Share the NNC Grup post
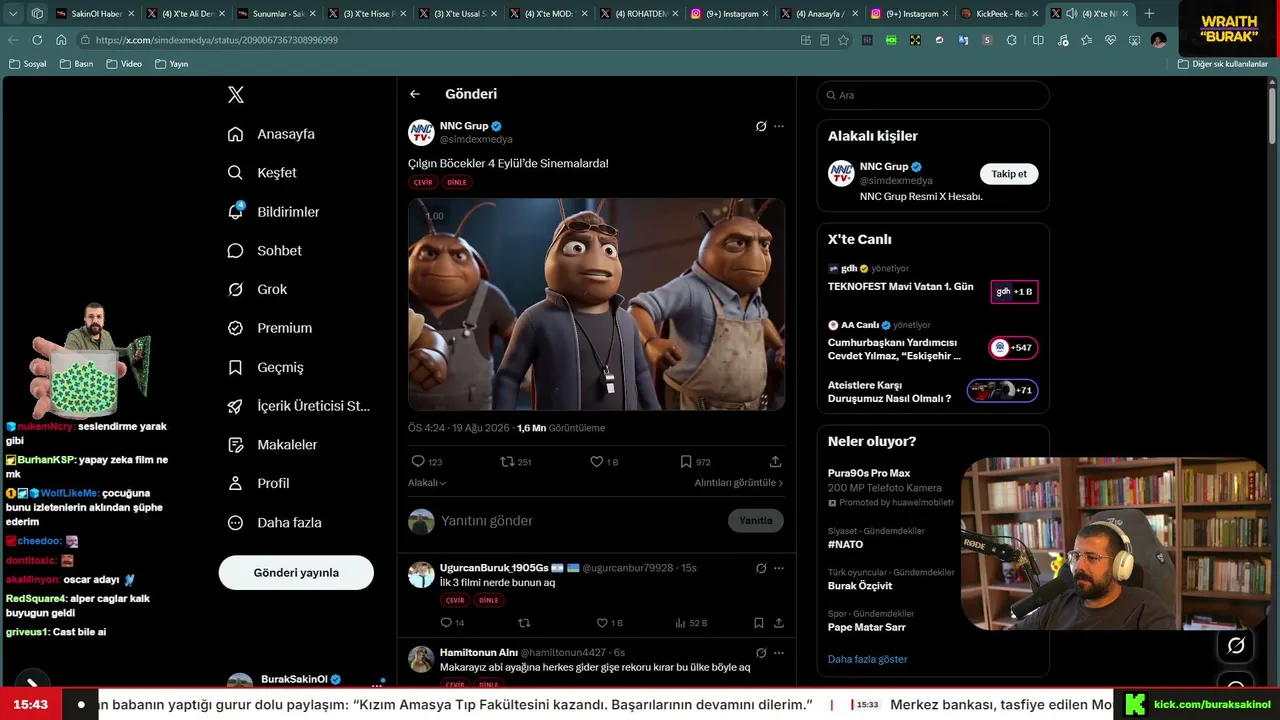This screenshot has height=720, width=1280. click(x=775, y=462)
